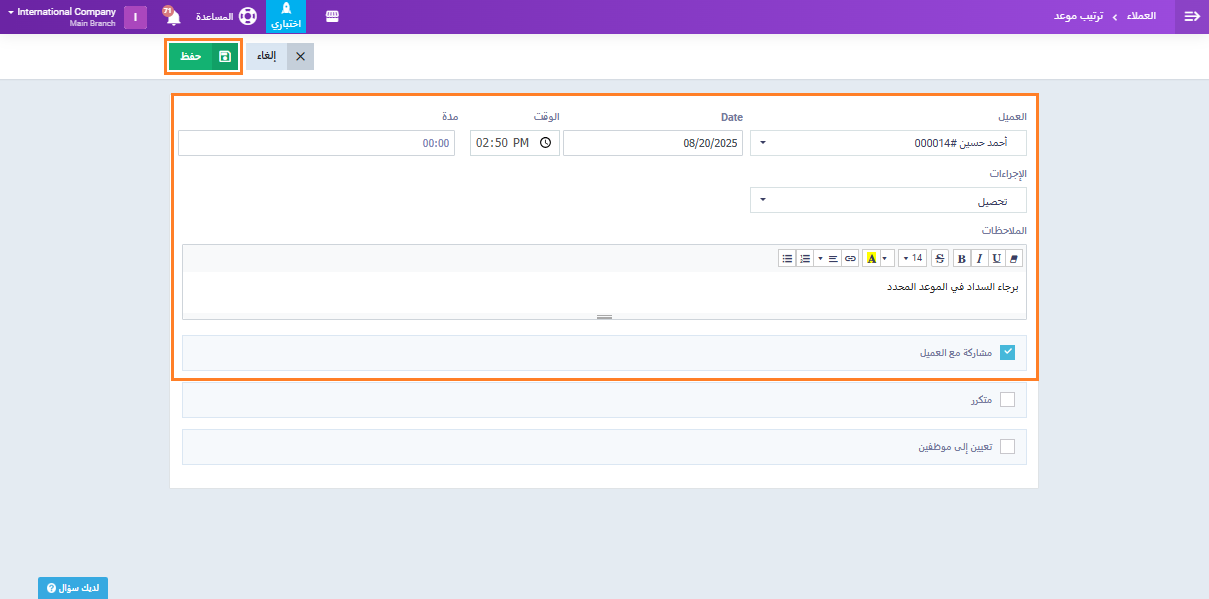
Task: Expand the الإجراءات dropdown showing تحصيل
Action: click(888, 201)
